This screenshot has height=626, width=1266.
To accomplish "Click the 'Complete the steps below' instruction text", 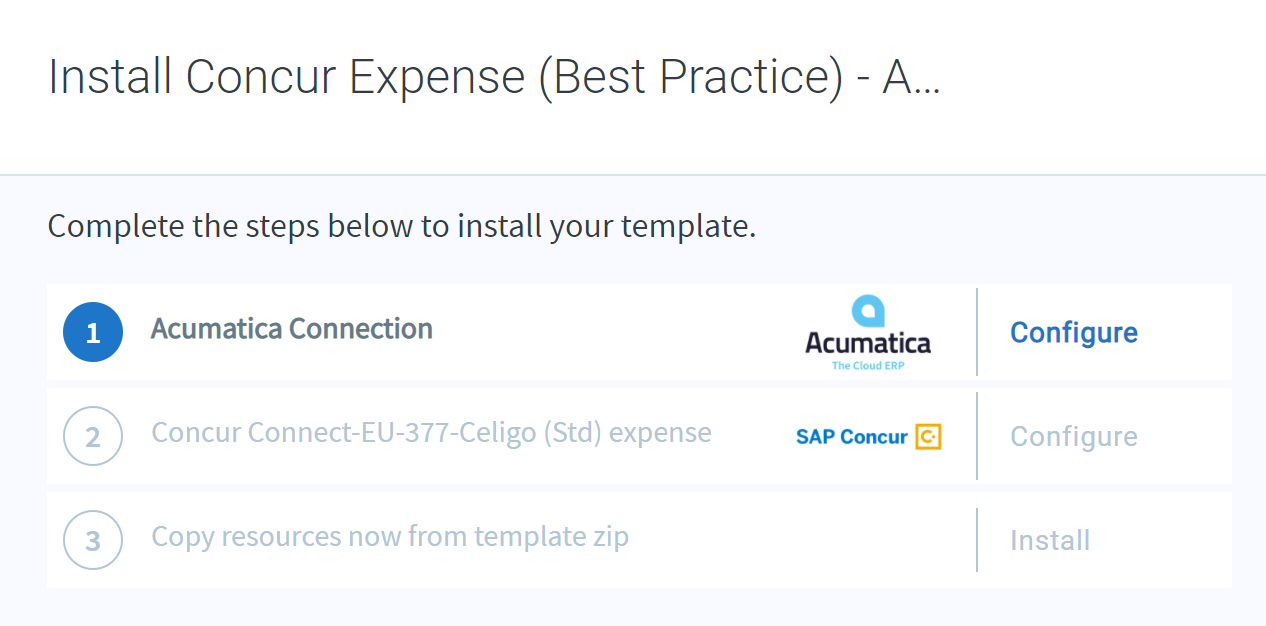I will tap(401, 226).
